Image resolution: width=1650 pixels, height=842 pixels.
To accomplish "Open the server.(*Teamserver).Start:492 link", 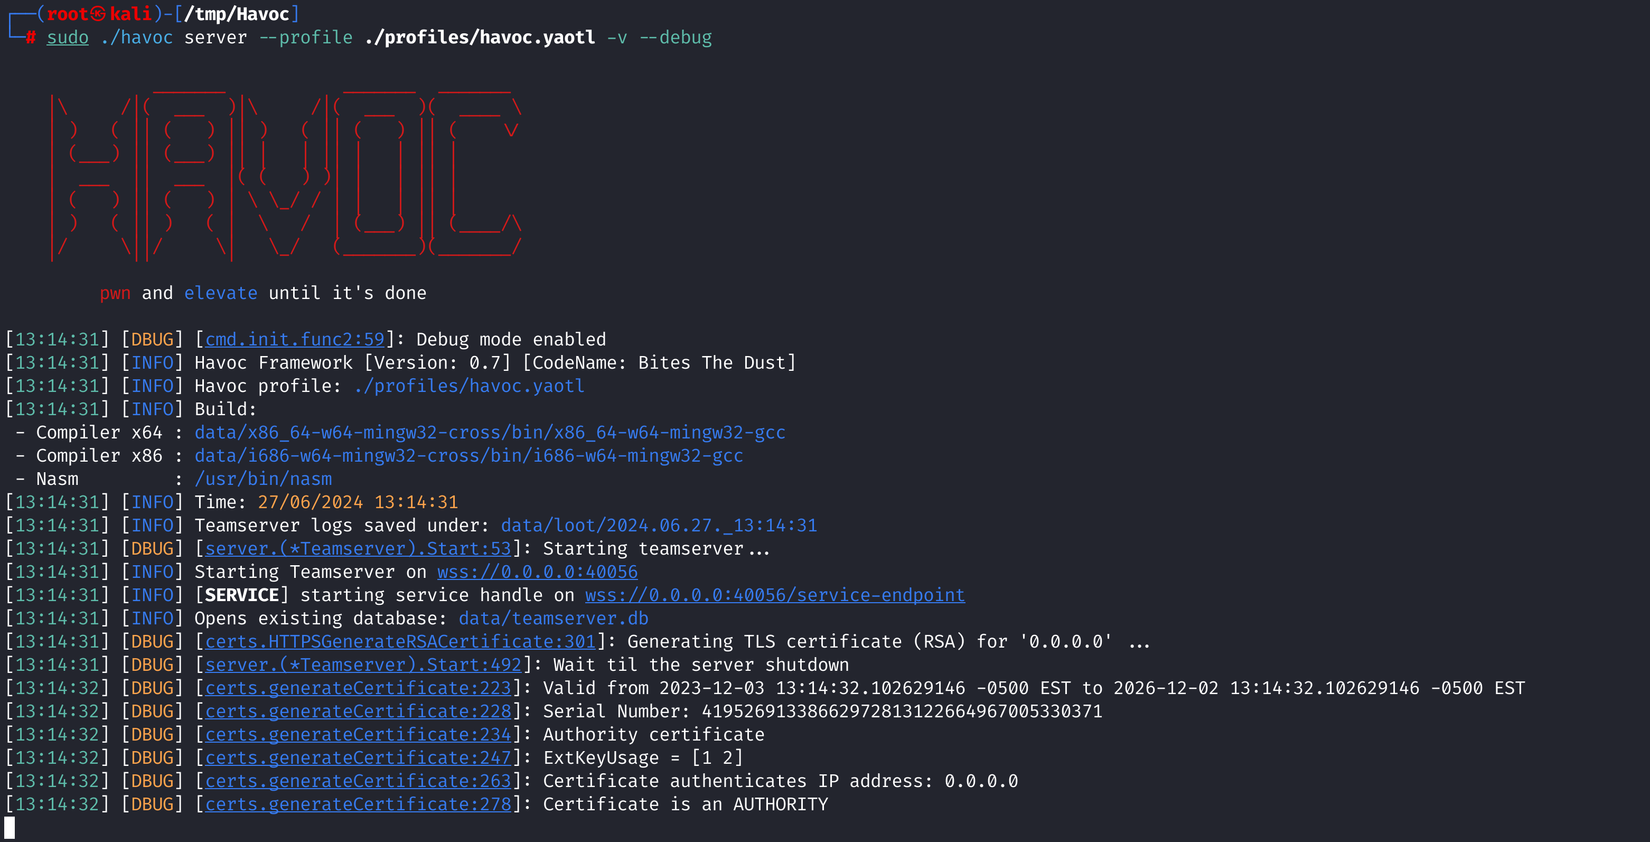I will click(363, 665).
